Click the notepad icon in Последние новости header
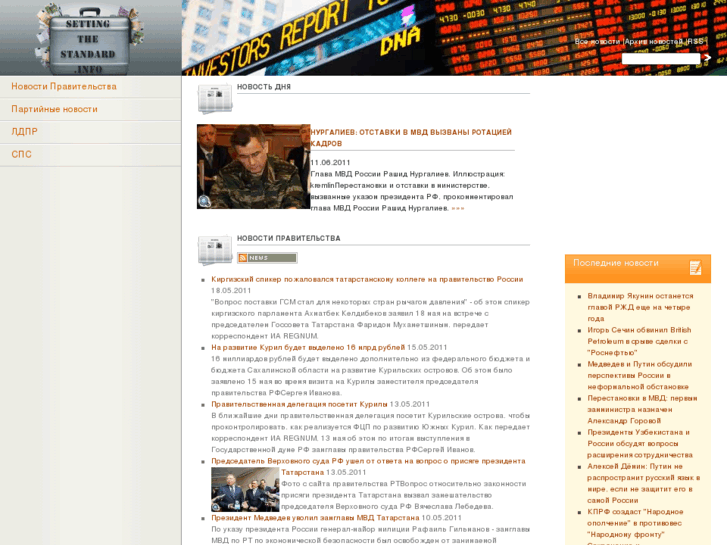Screen dimensions: 727x545 point(695,268)
